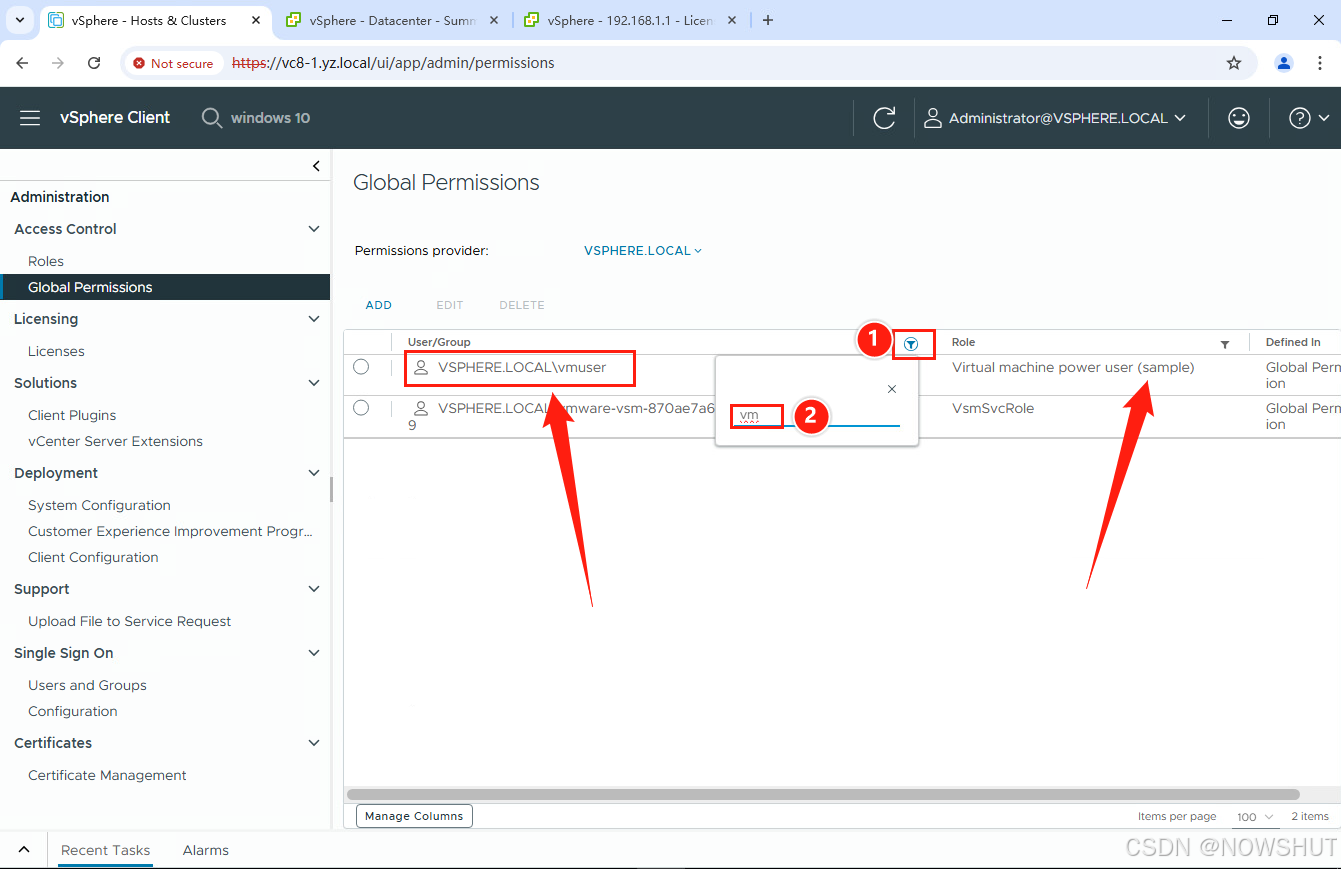Click the ADD permission button
This screenshot has height=869, width=1341.
point(379,305)
